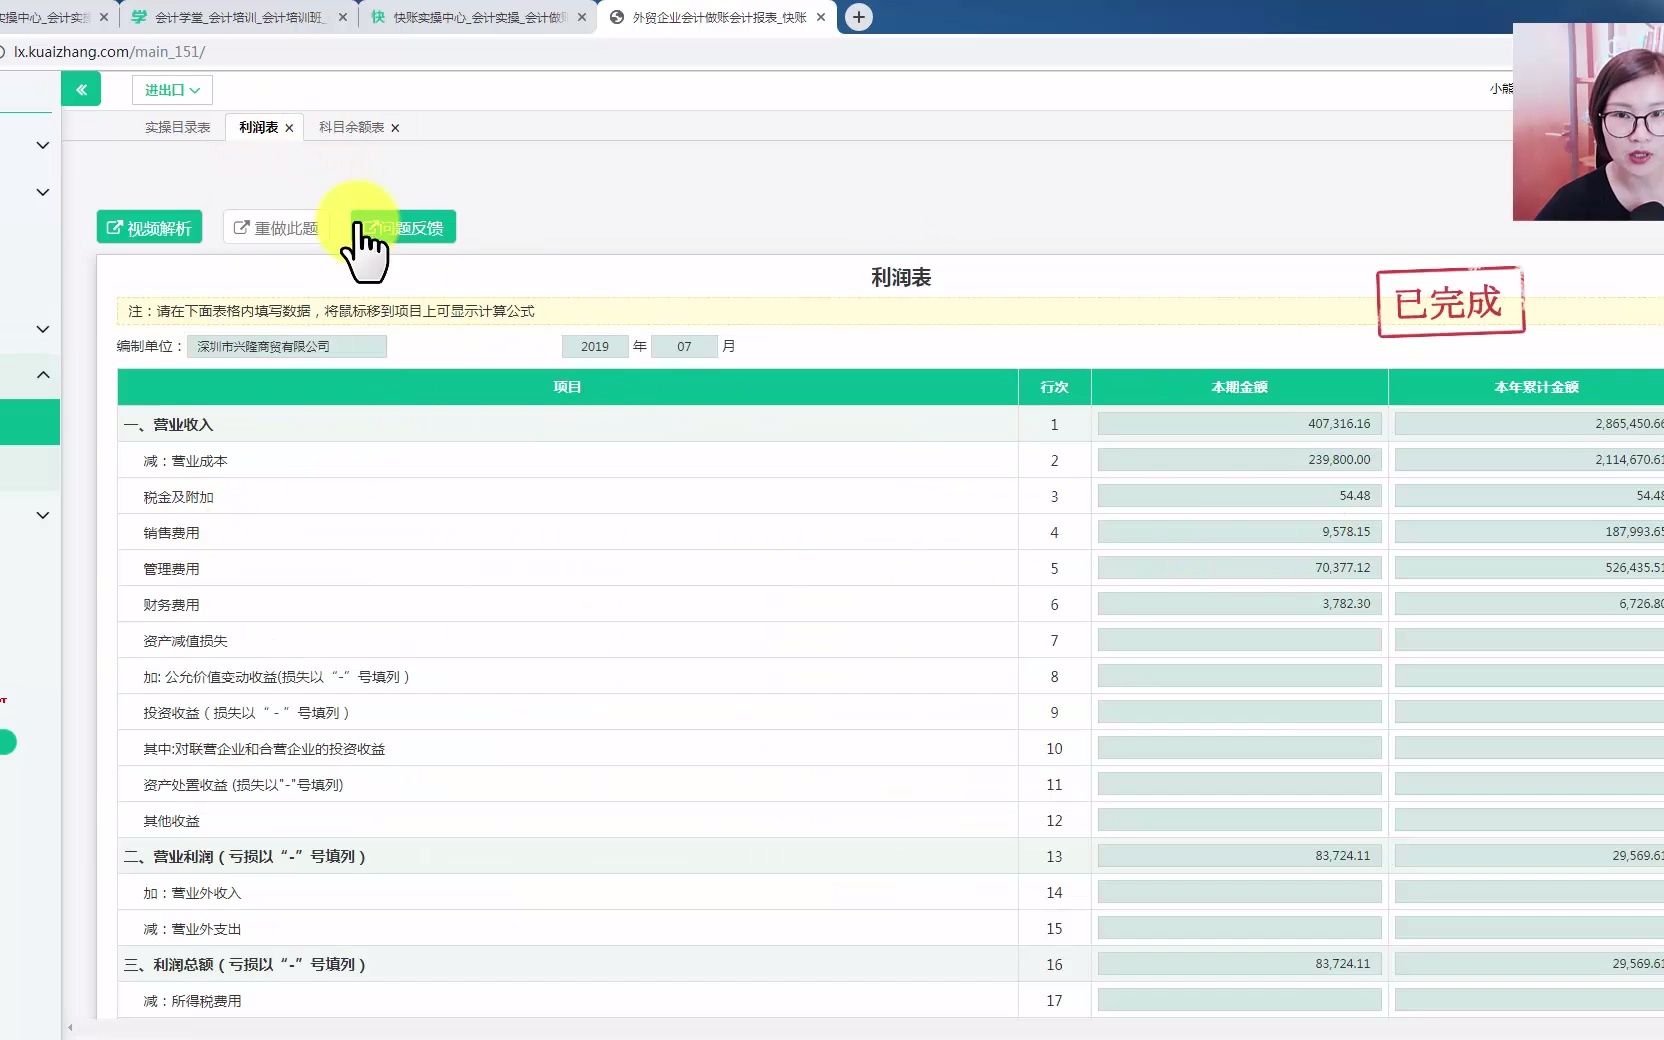Screen dimensions: 1664x1040
Task: Close the 快账实操中心 browser tab
Action: click(x=582, y=17)
